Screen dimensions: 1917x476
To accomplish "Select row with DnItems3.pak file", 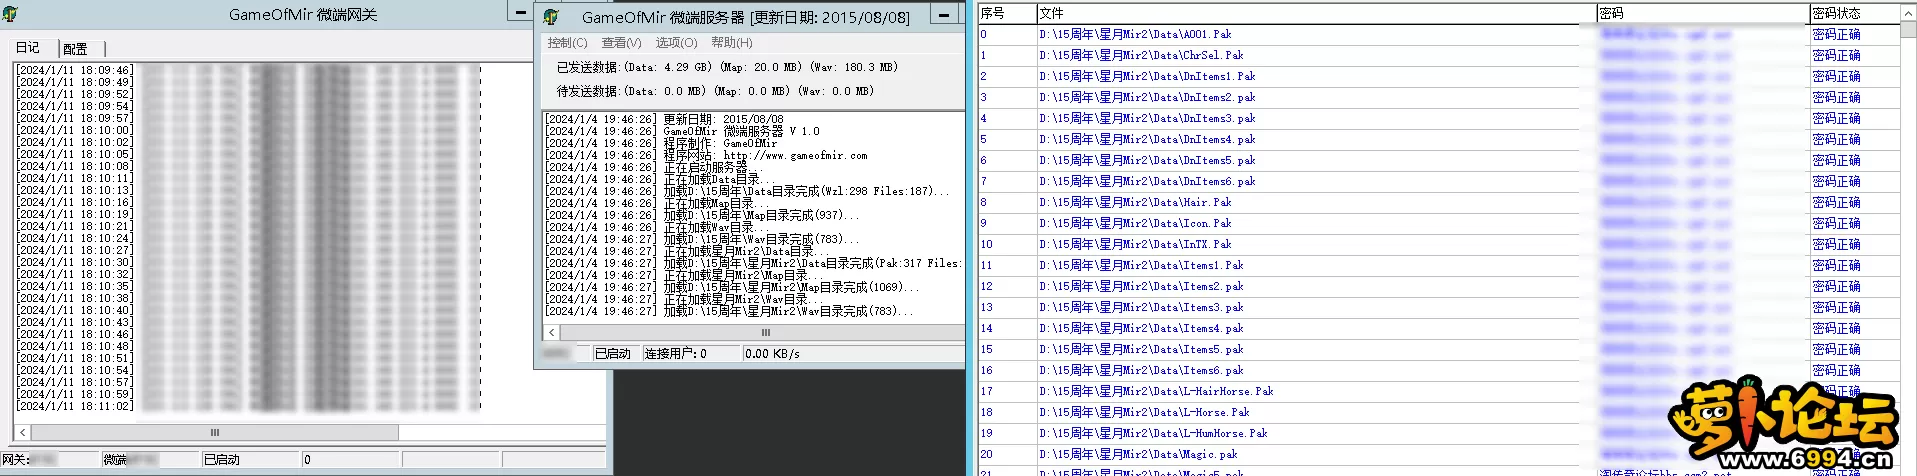I will [1438, 118].
